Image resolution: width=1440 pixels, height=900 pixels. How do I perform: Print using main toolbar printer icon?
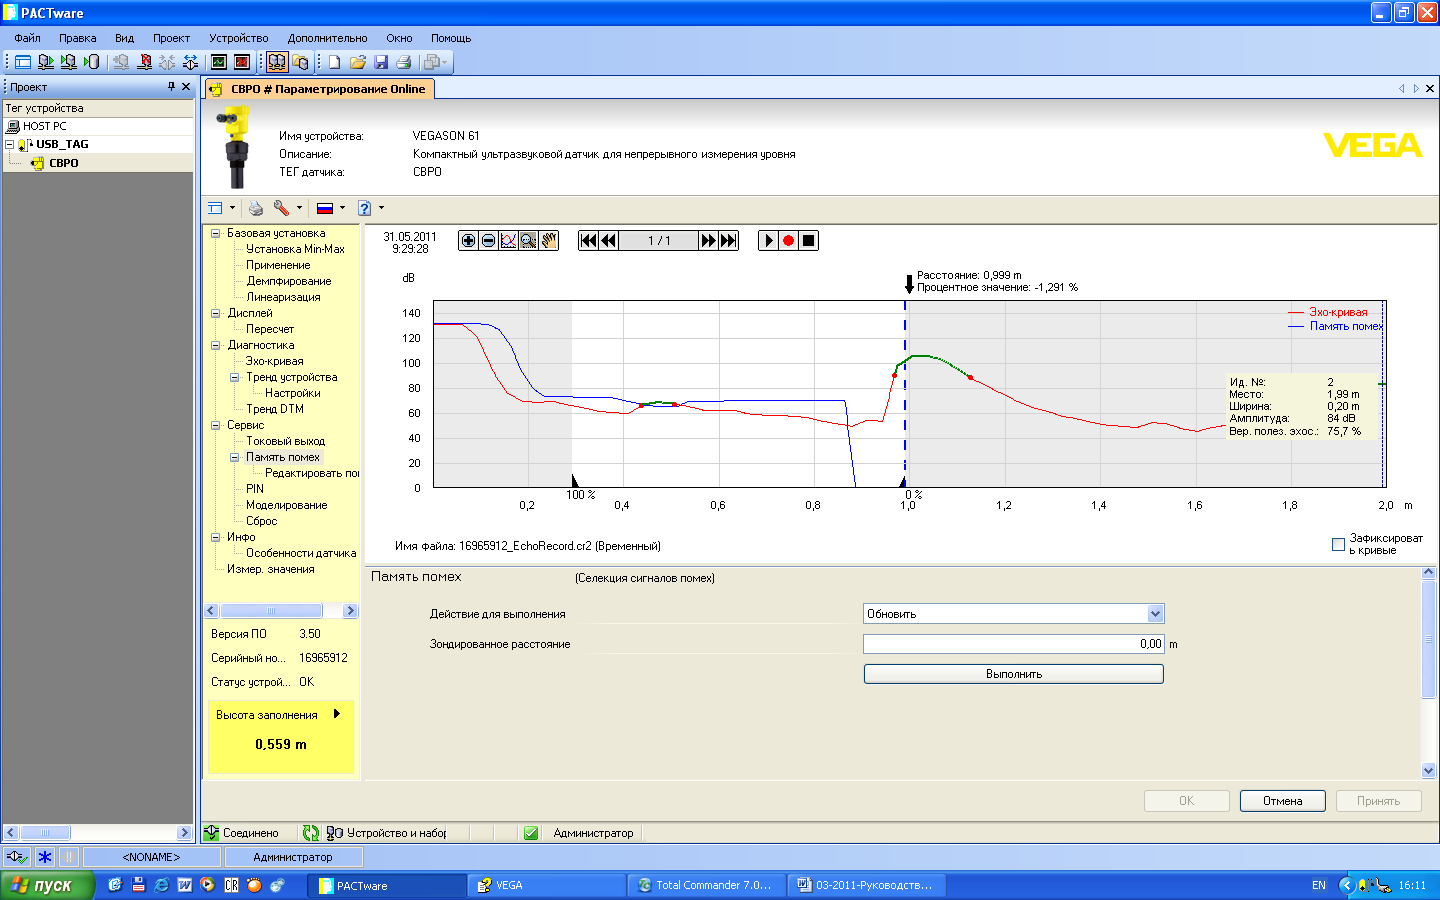(404, 62)
